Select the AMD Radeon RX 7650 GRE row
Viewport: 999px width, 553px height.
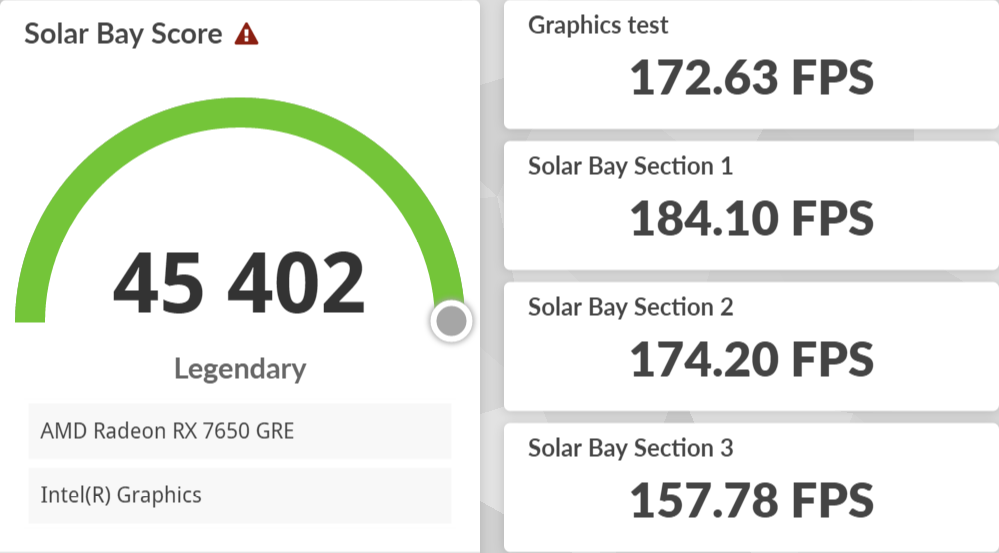pyautogui.click(x=240, y=431)
